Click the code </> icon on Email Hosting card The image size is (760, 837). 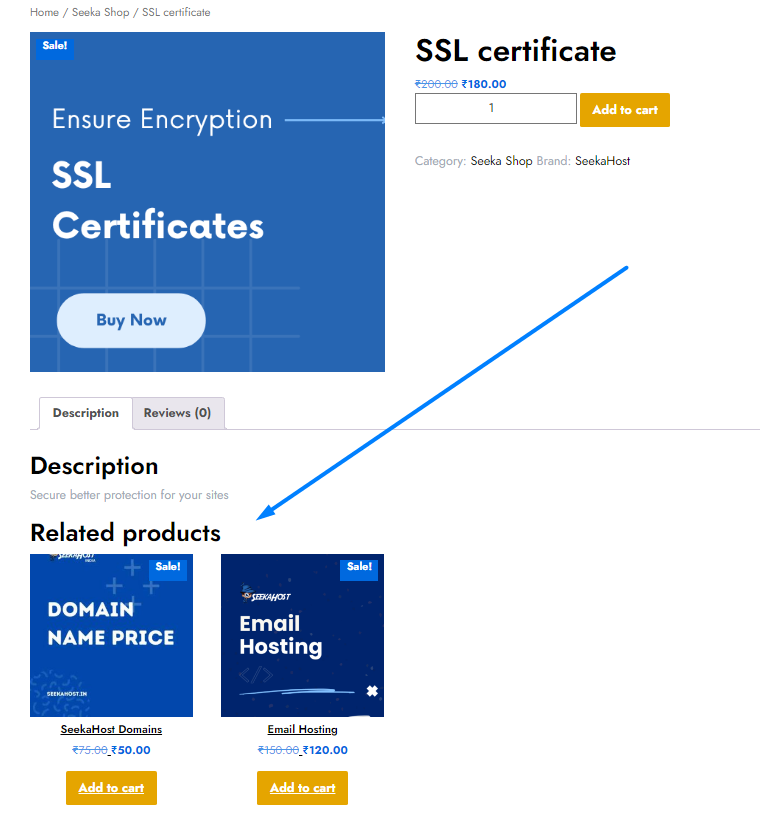coord(256,673)
